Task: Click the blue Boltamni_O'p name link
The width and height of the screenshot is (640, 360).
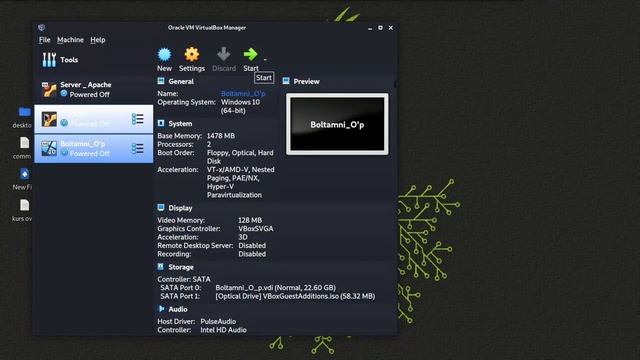Action: [243, 93]
